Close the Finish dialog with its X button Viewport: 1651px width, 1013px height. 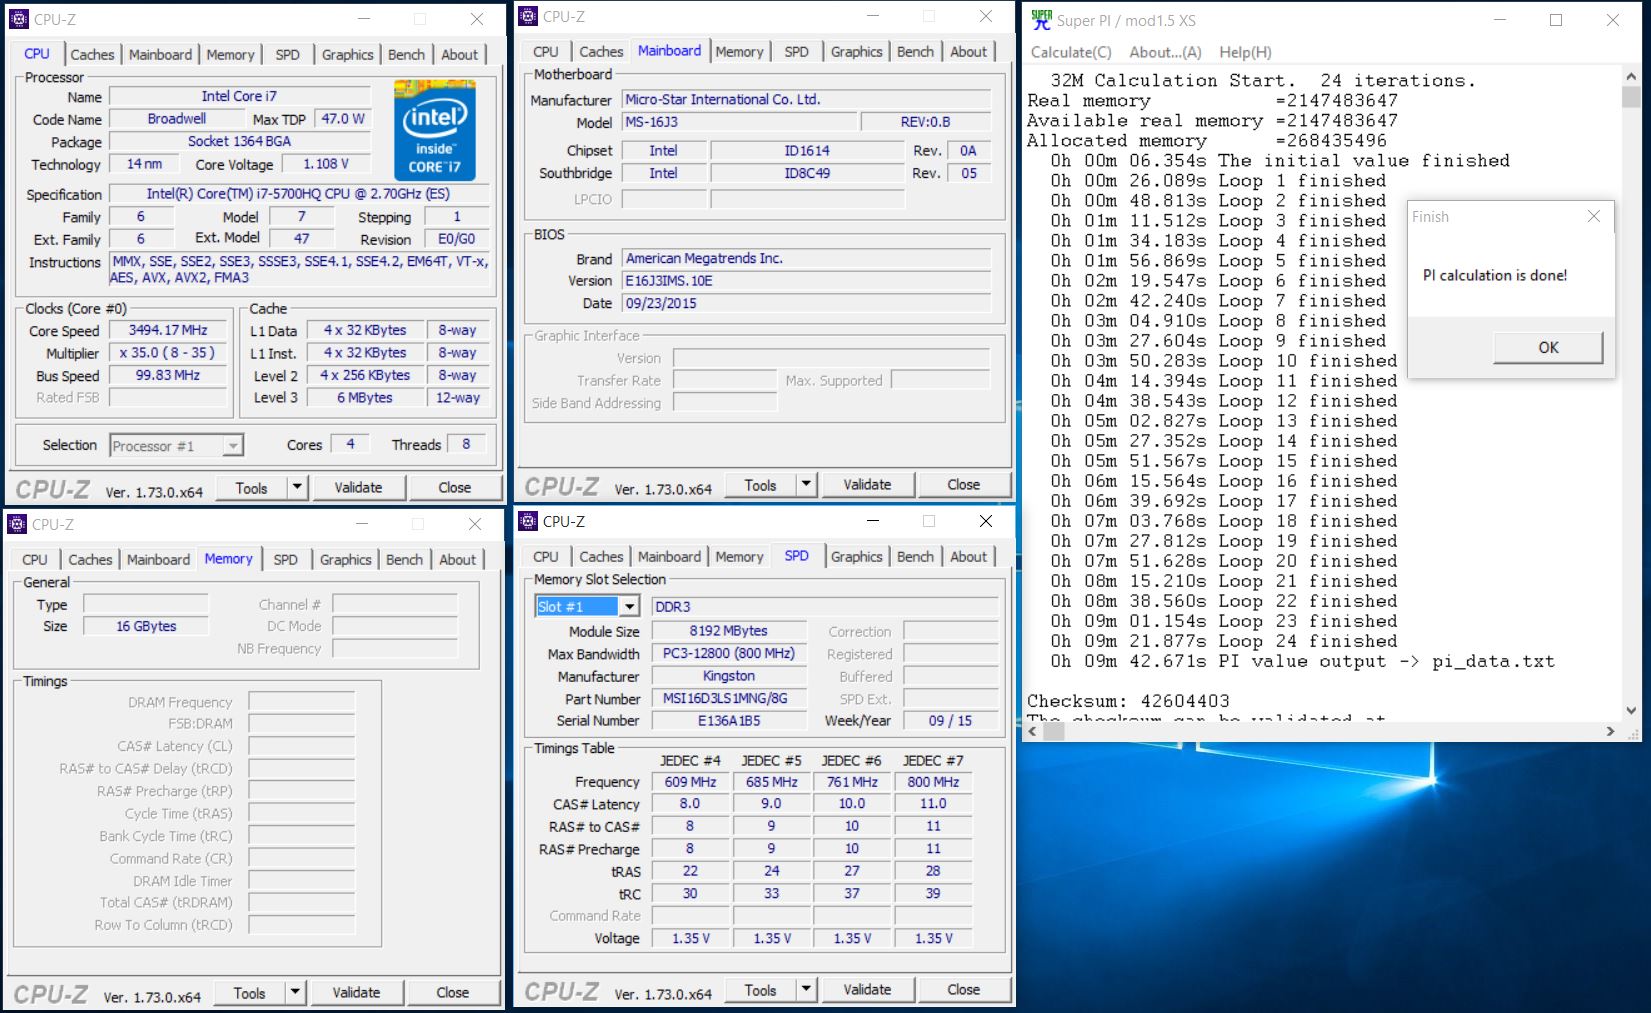(1594, 216)
